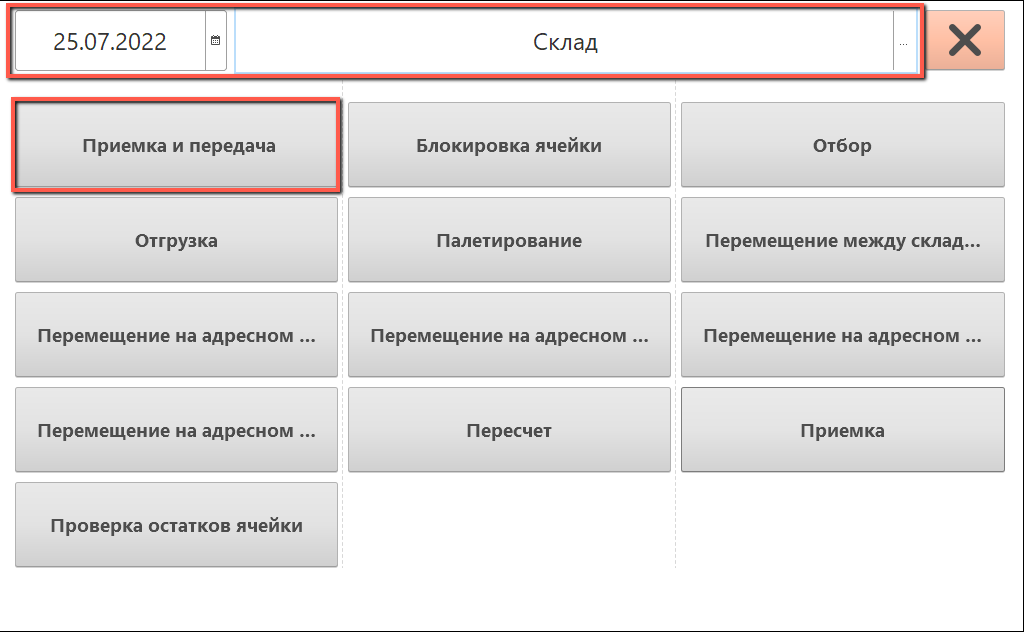Open the calendar picker icon beside the date
This screenshot has width=1024, height=632.
215,42
